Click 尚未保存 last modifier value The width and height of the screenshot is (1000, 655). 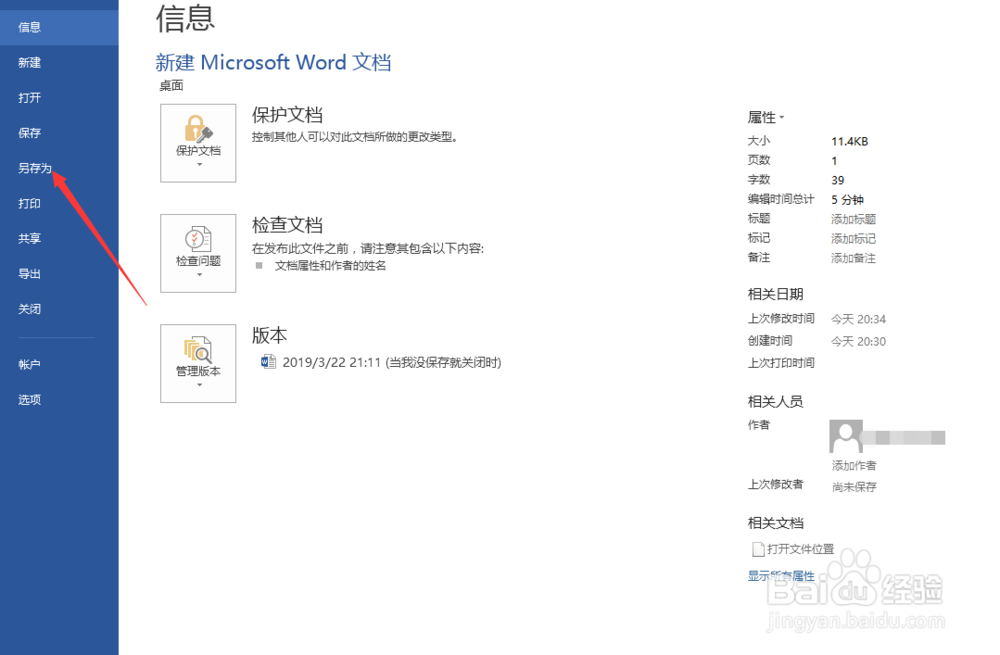854,487
